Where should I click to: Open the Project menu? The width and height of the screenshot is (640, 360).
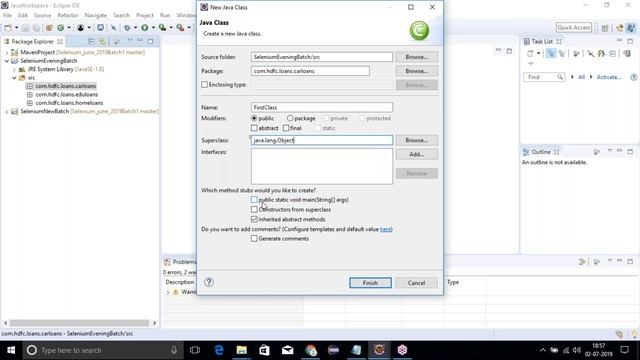(x=144, y=15)
